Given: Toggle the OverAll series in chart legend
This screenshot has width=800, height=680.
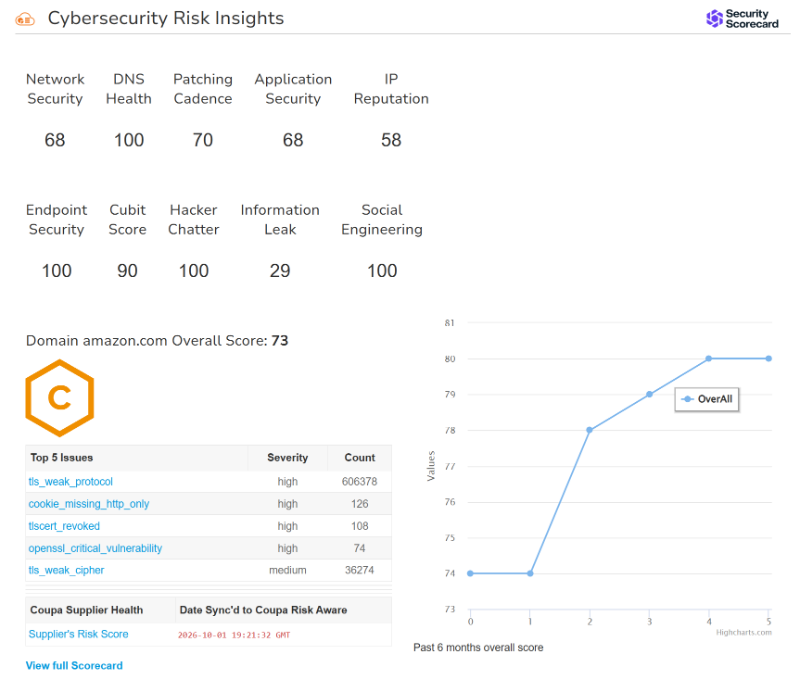Looking at the screenshot, I should [707, 399].
